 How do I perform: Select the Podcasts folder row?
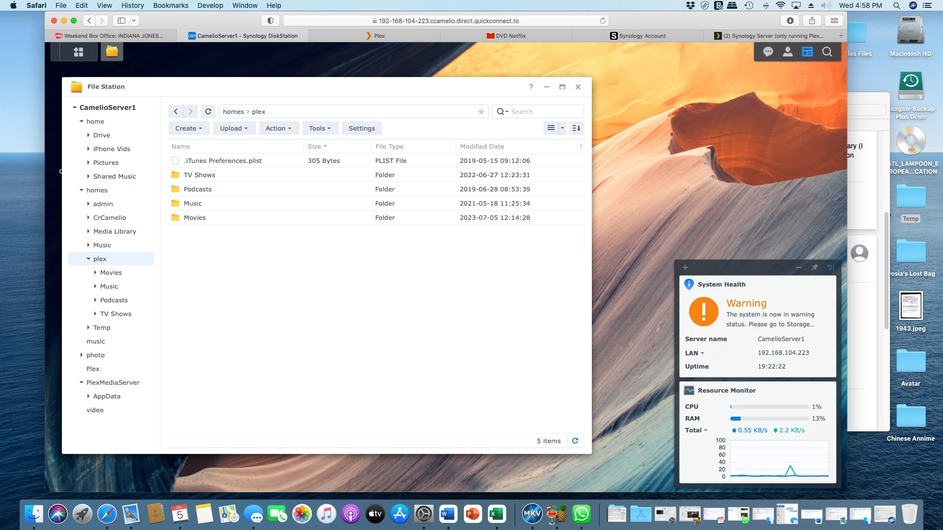tap(376, 189)
